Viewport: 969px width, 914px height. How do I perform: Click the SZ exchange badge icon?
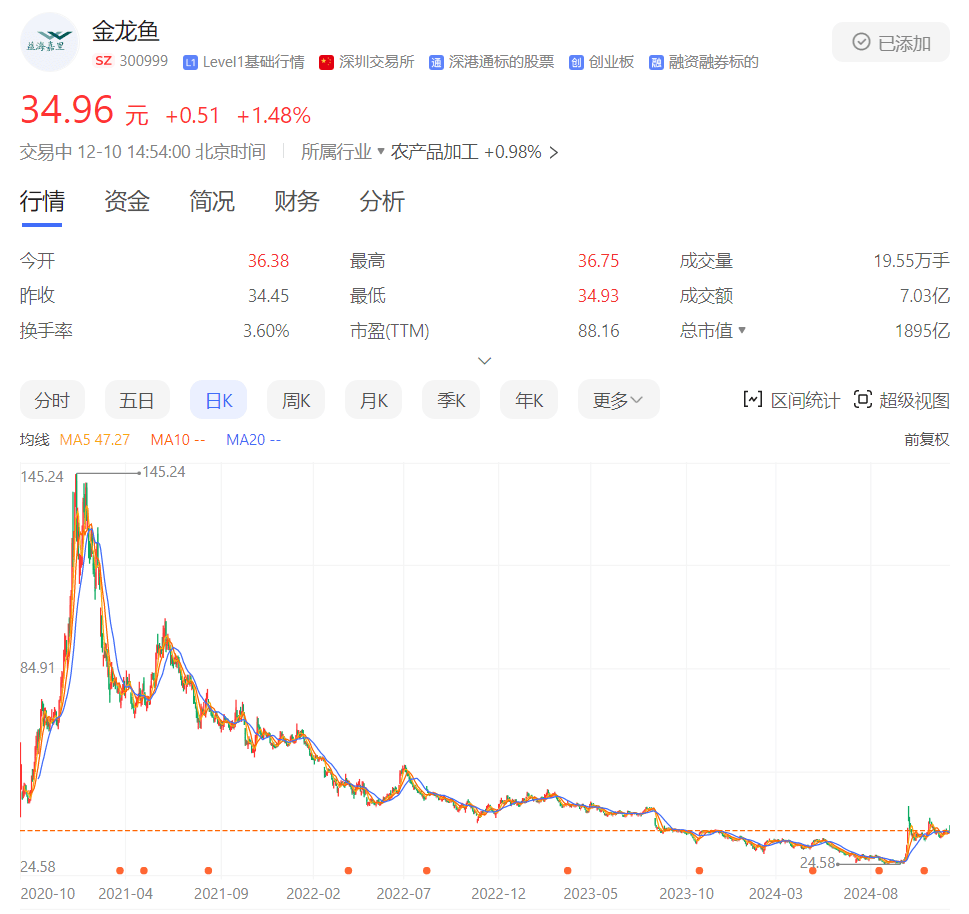point(103,61)
